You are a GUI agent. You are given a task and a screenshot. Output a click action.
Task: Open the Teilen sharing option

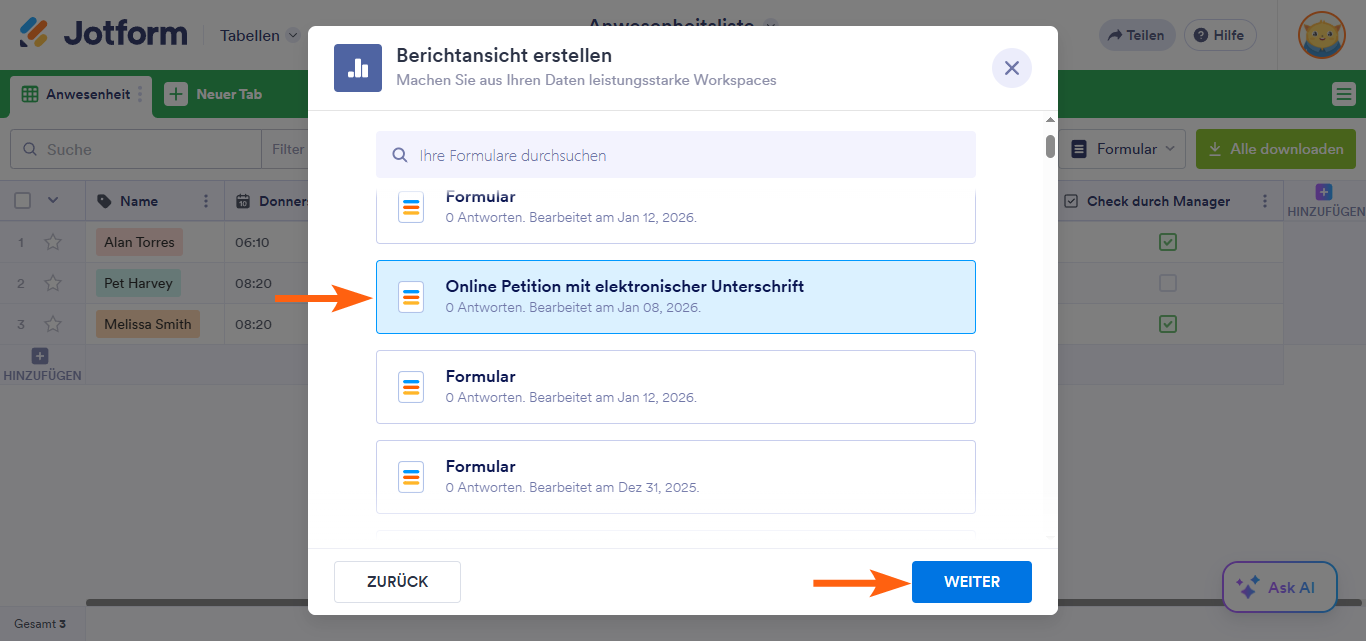tap(1136, 34)
